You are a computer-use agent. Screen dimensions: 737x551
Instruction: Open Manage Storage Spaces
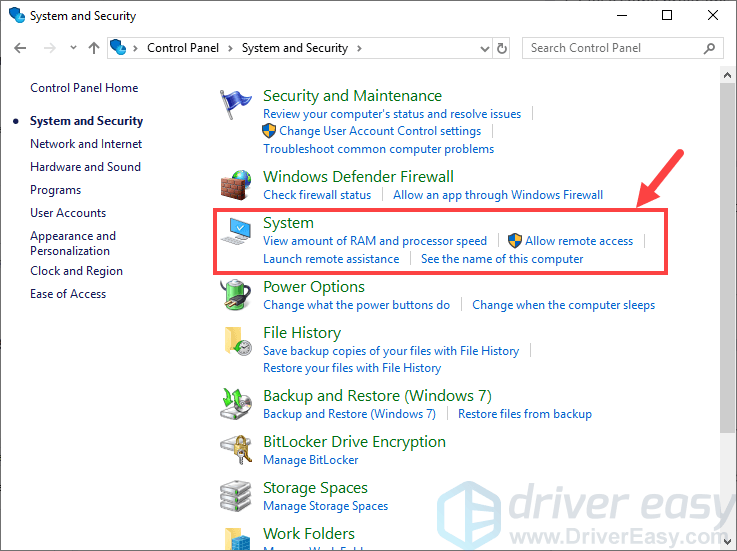pyautogui.click(x=326, y=506)
